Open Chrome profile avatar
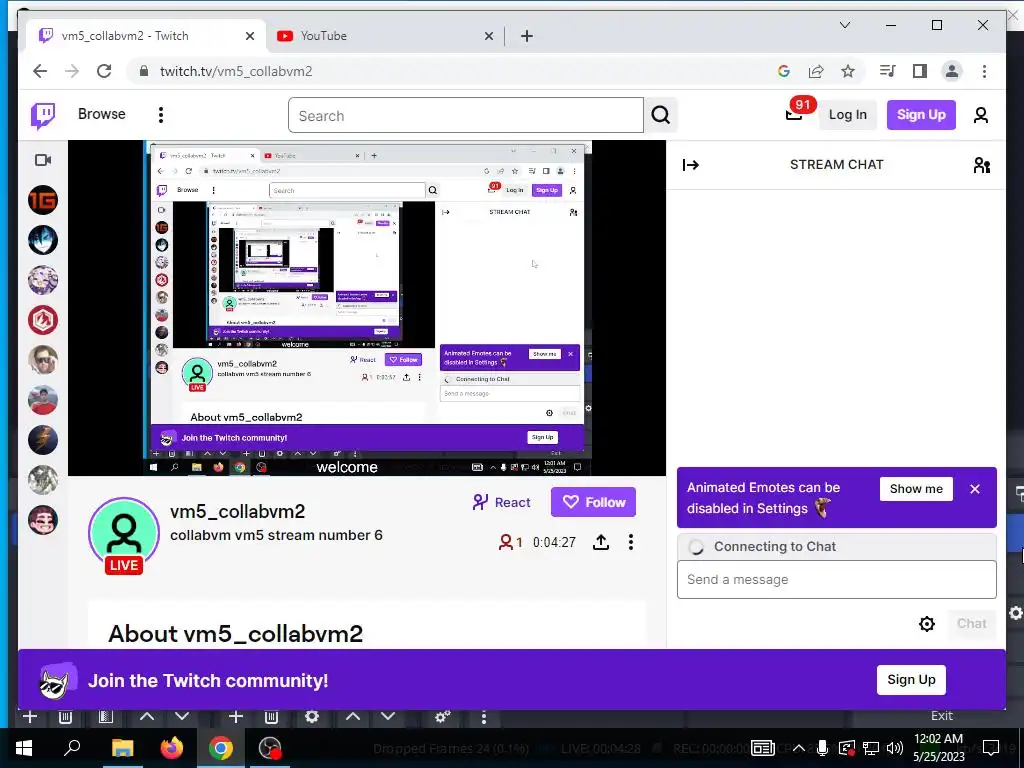This screenshot has width=1024, height=768. 952,71
